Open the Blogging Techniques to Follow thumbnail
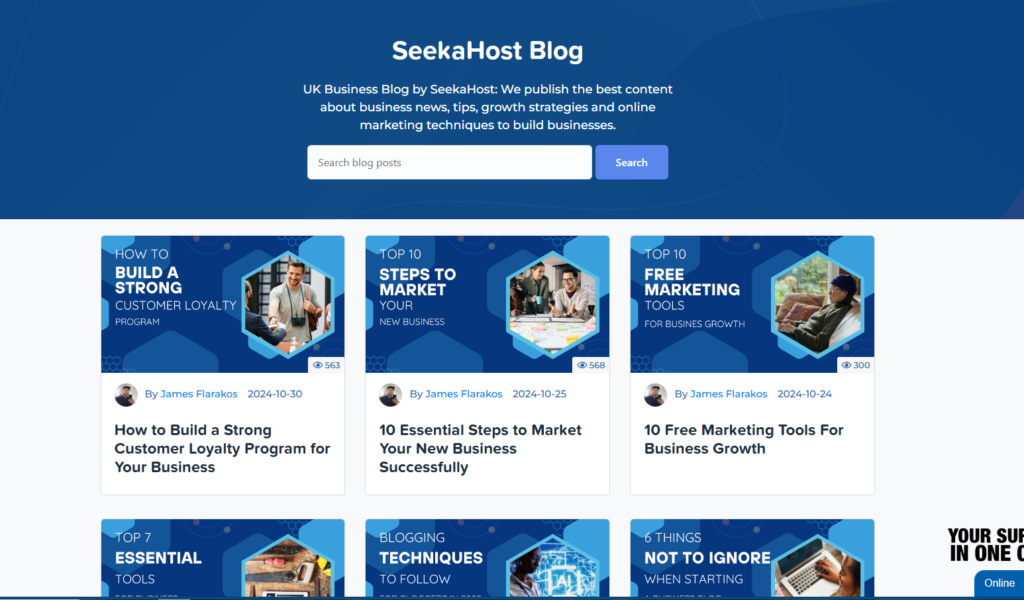 [487, 558]
